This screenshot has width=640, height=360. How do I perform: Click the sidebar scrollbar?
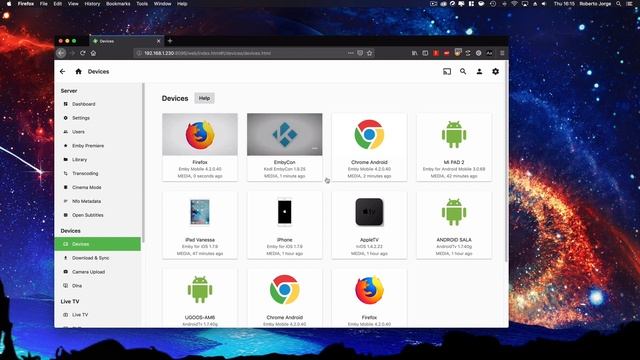click(x=143, y=163)
